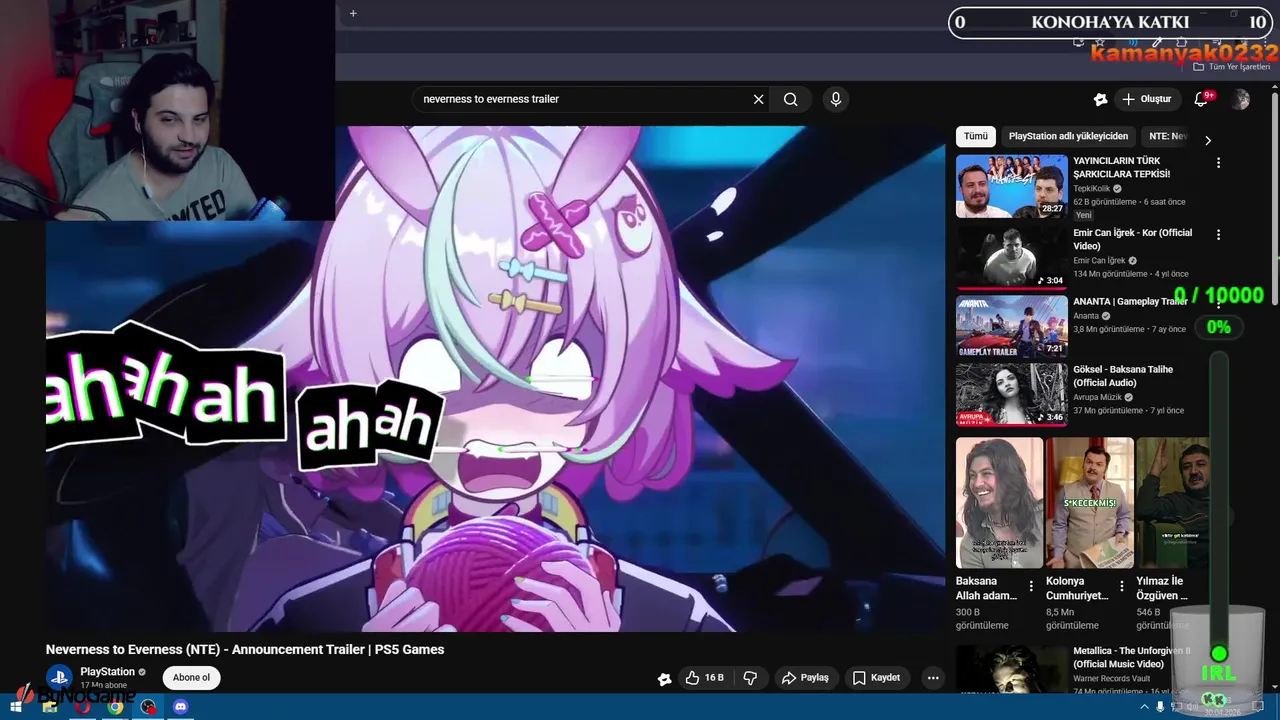
Task: Open YouTube notifications bell
Action: pyautogui.click(x=1202, y=99)
